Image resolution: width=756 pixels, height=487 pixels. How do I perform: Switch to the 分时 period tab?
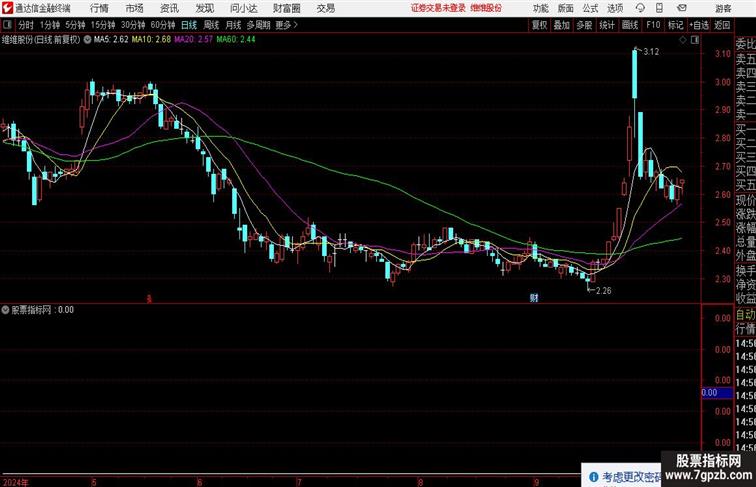click(x=26, y=25)
